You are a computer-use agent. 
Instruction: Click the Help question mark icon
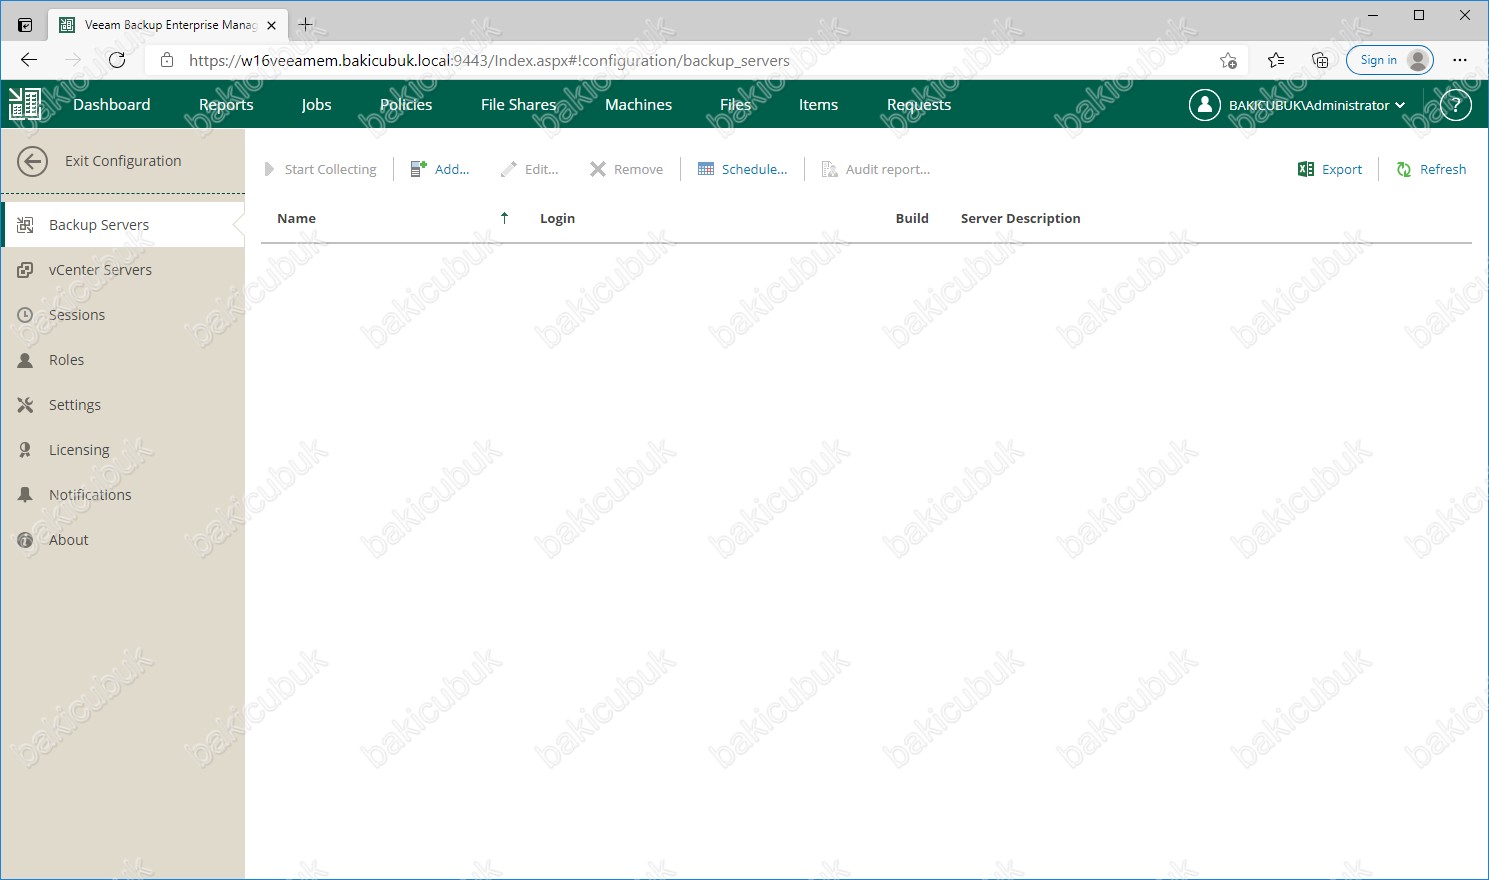pyautogui.click(x=1456, y=104)
